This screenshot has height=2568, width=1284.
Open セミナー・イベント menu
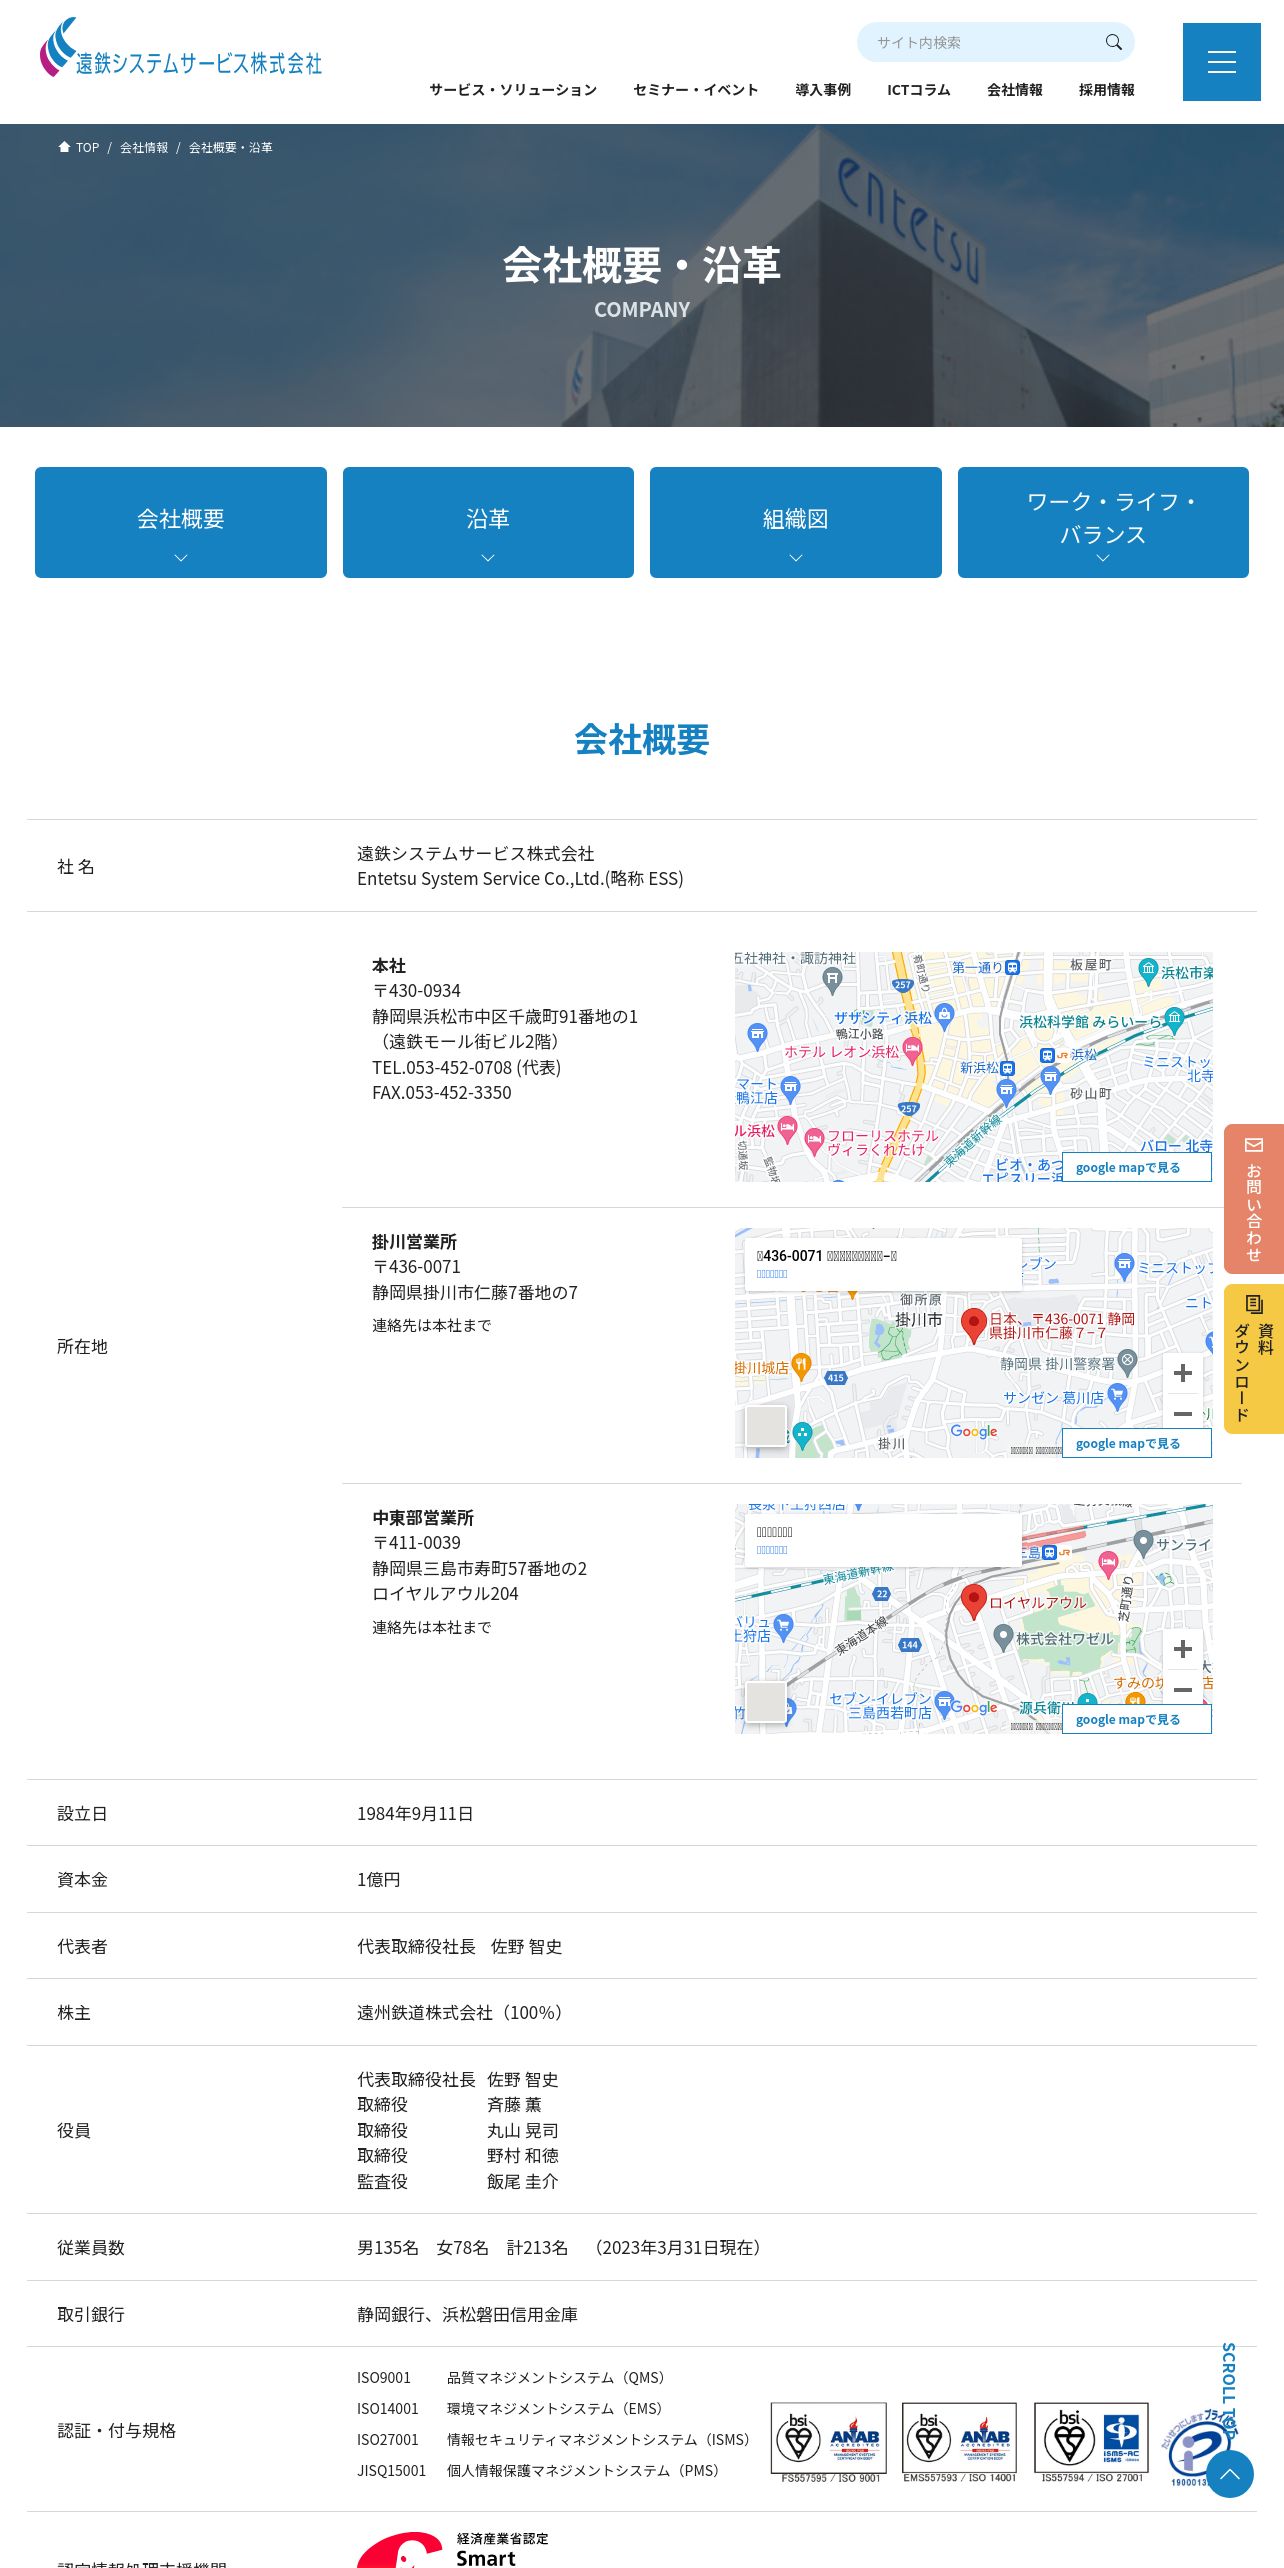click(x=696, y=90)
